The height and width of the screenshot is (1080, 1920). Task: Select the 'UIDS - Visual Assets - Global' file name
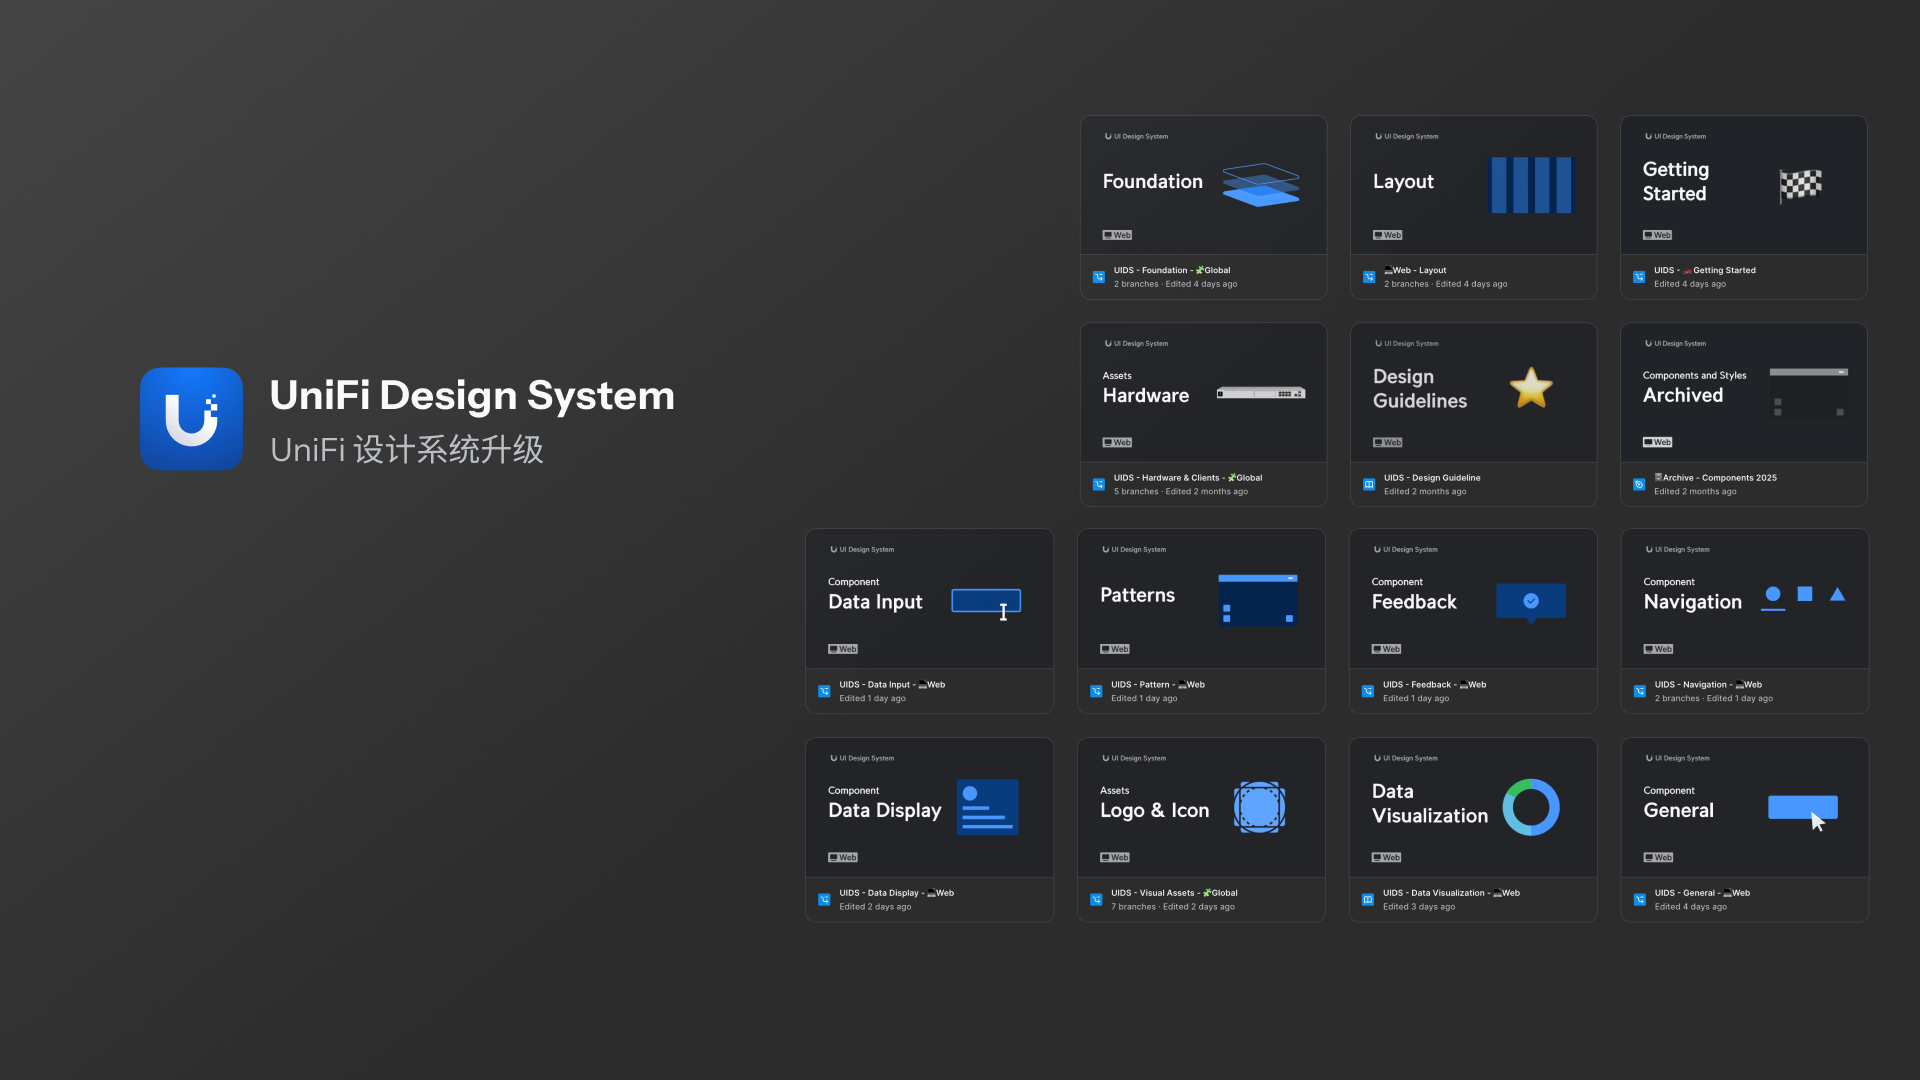pos(1174,893)
